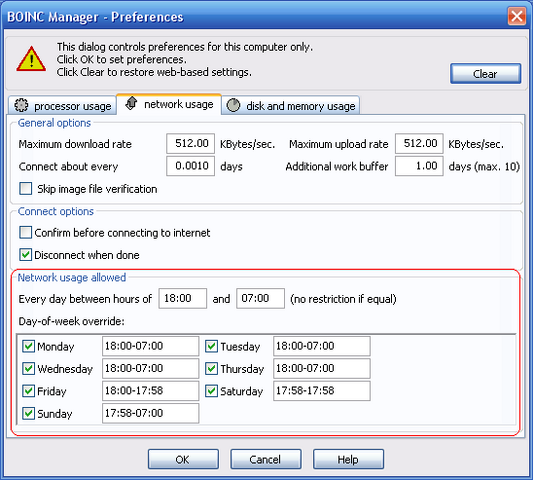The height and width of the screenshot is (480, 534).
Task: Open Help for preferences
Action: click(348, 459)
